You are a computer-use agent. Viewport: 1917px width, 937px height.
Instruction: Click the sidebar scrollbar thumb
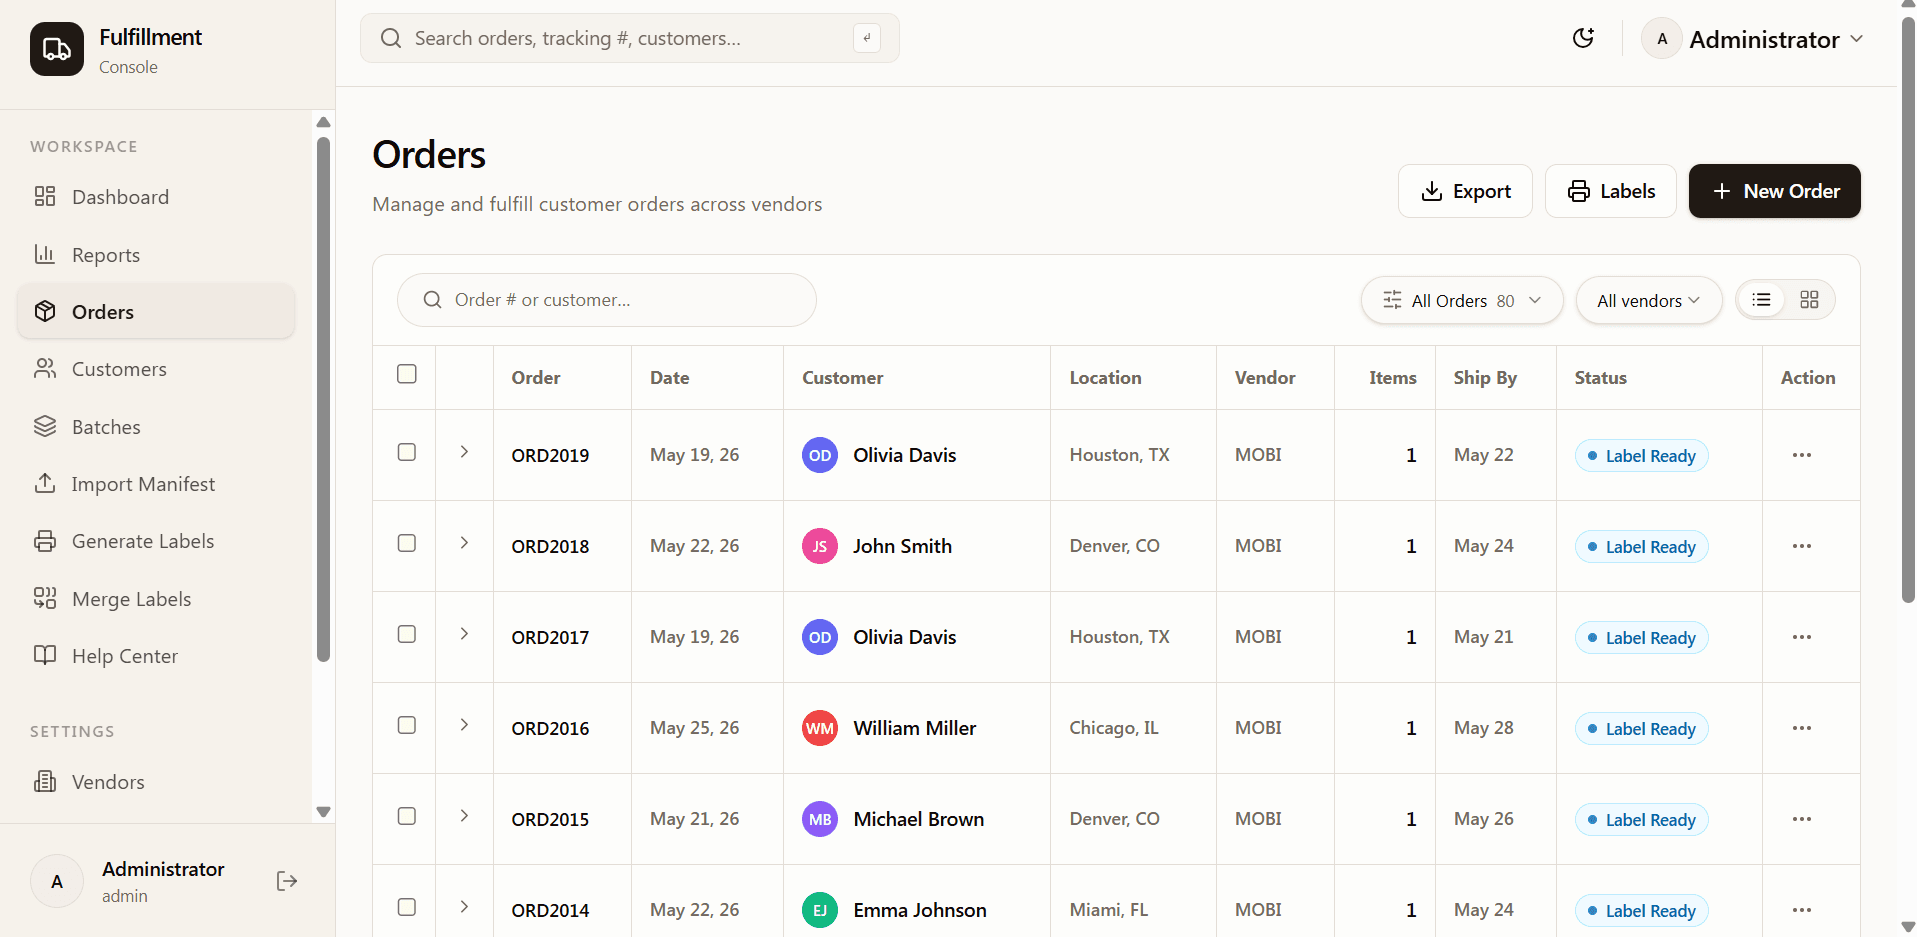coord(323,400)
